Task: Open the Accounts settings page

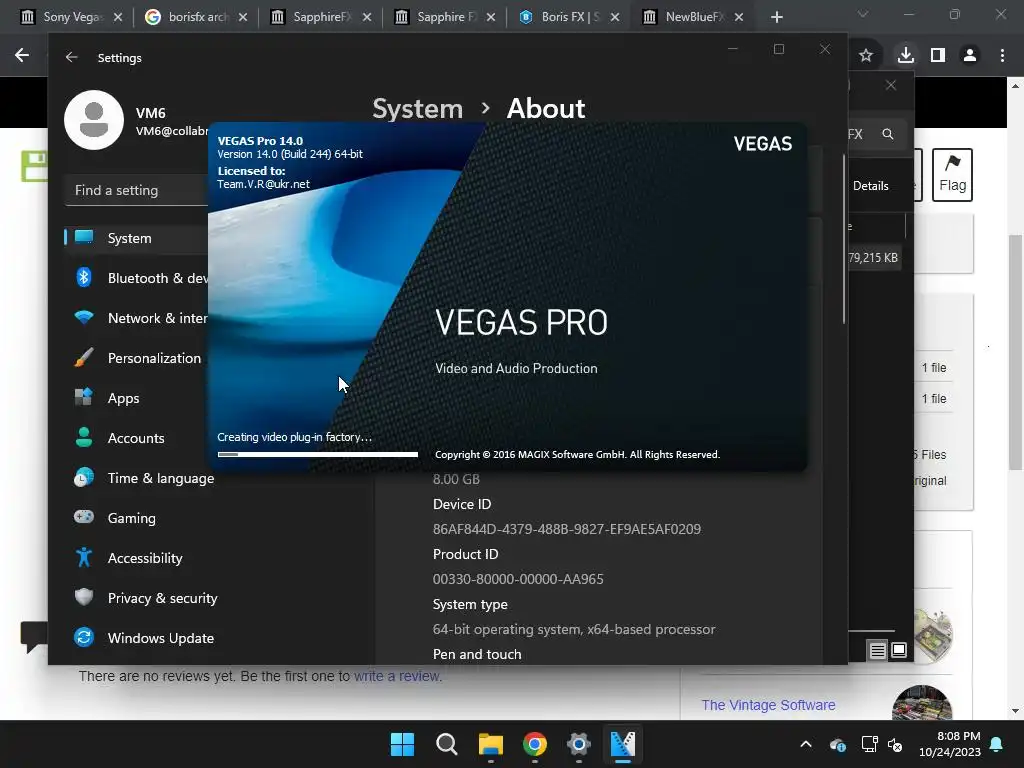Action: pos(136,438)
